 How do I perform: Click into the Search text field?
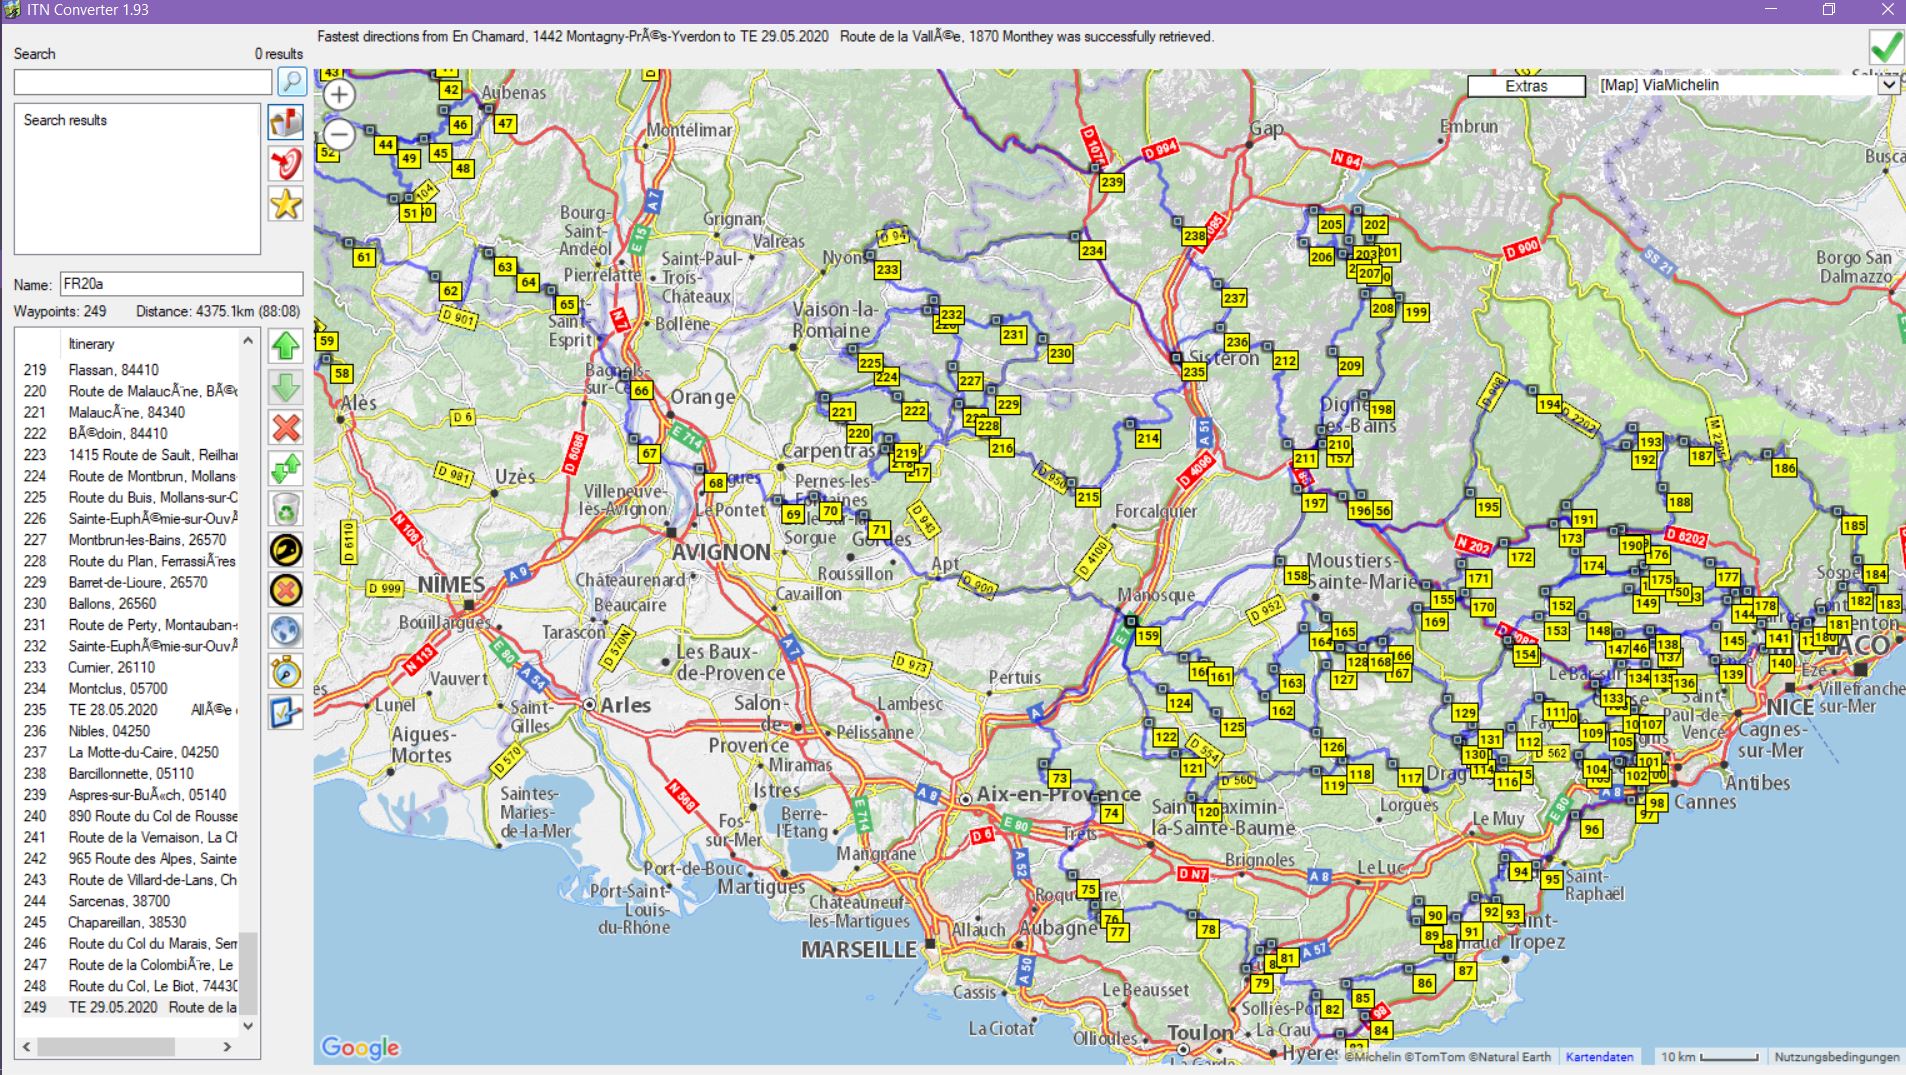tap(142, 82)
